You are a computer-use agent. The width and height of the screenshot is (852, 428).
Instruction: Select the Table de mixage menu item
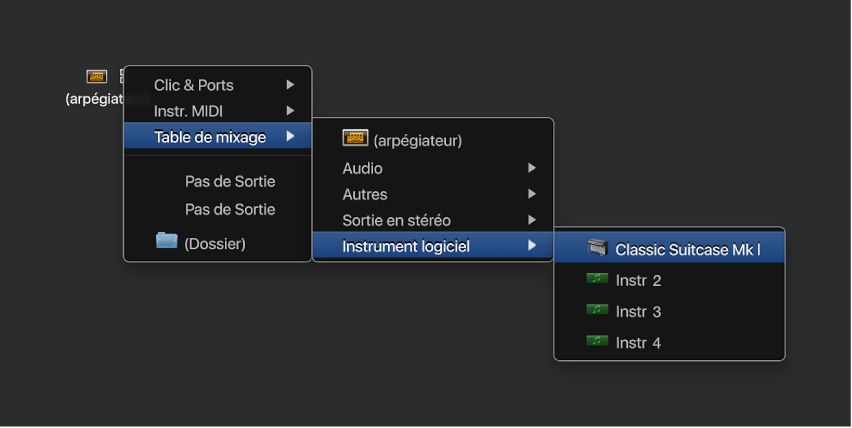210,137
